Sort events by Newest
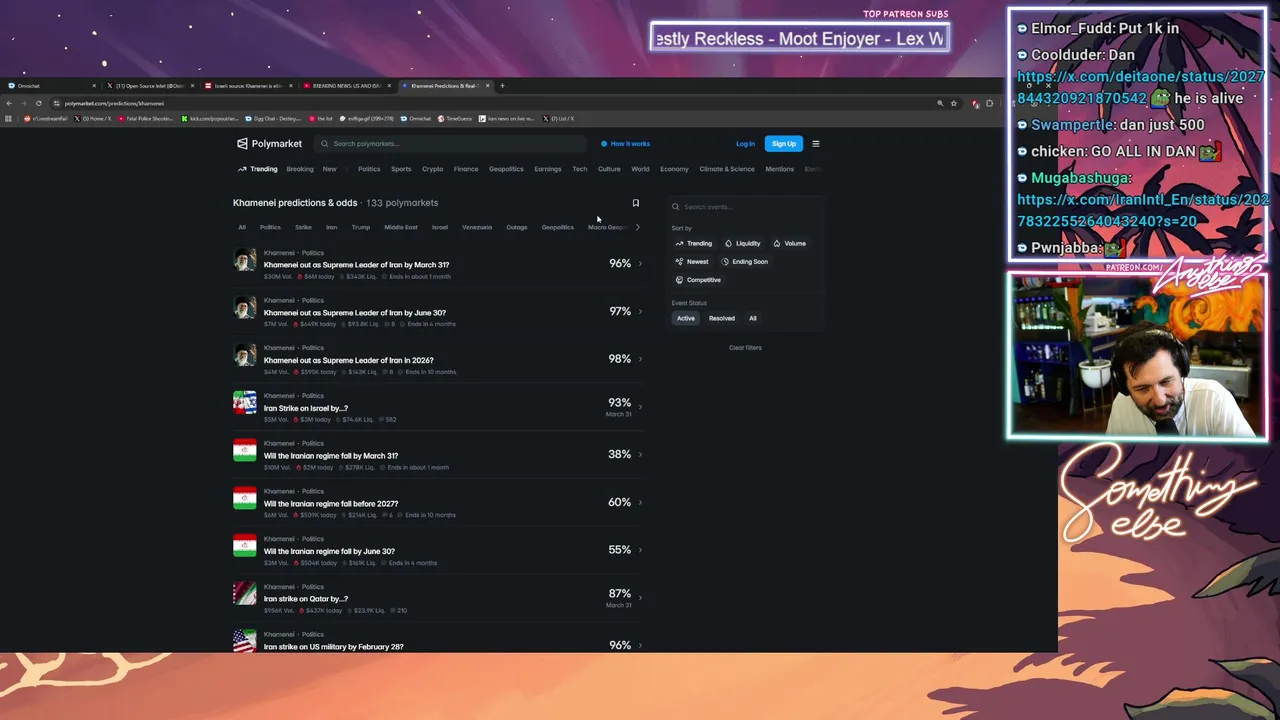1280x720 pixels. pyautogui.click(x=692, y=262)
